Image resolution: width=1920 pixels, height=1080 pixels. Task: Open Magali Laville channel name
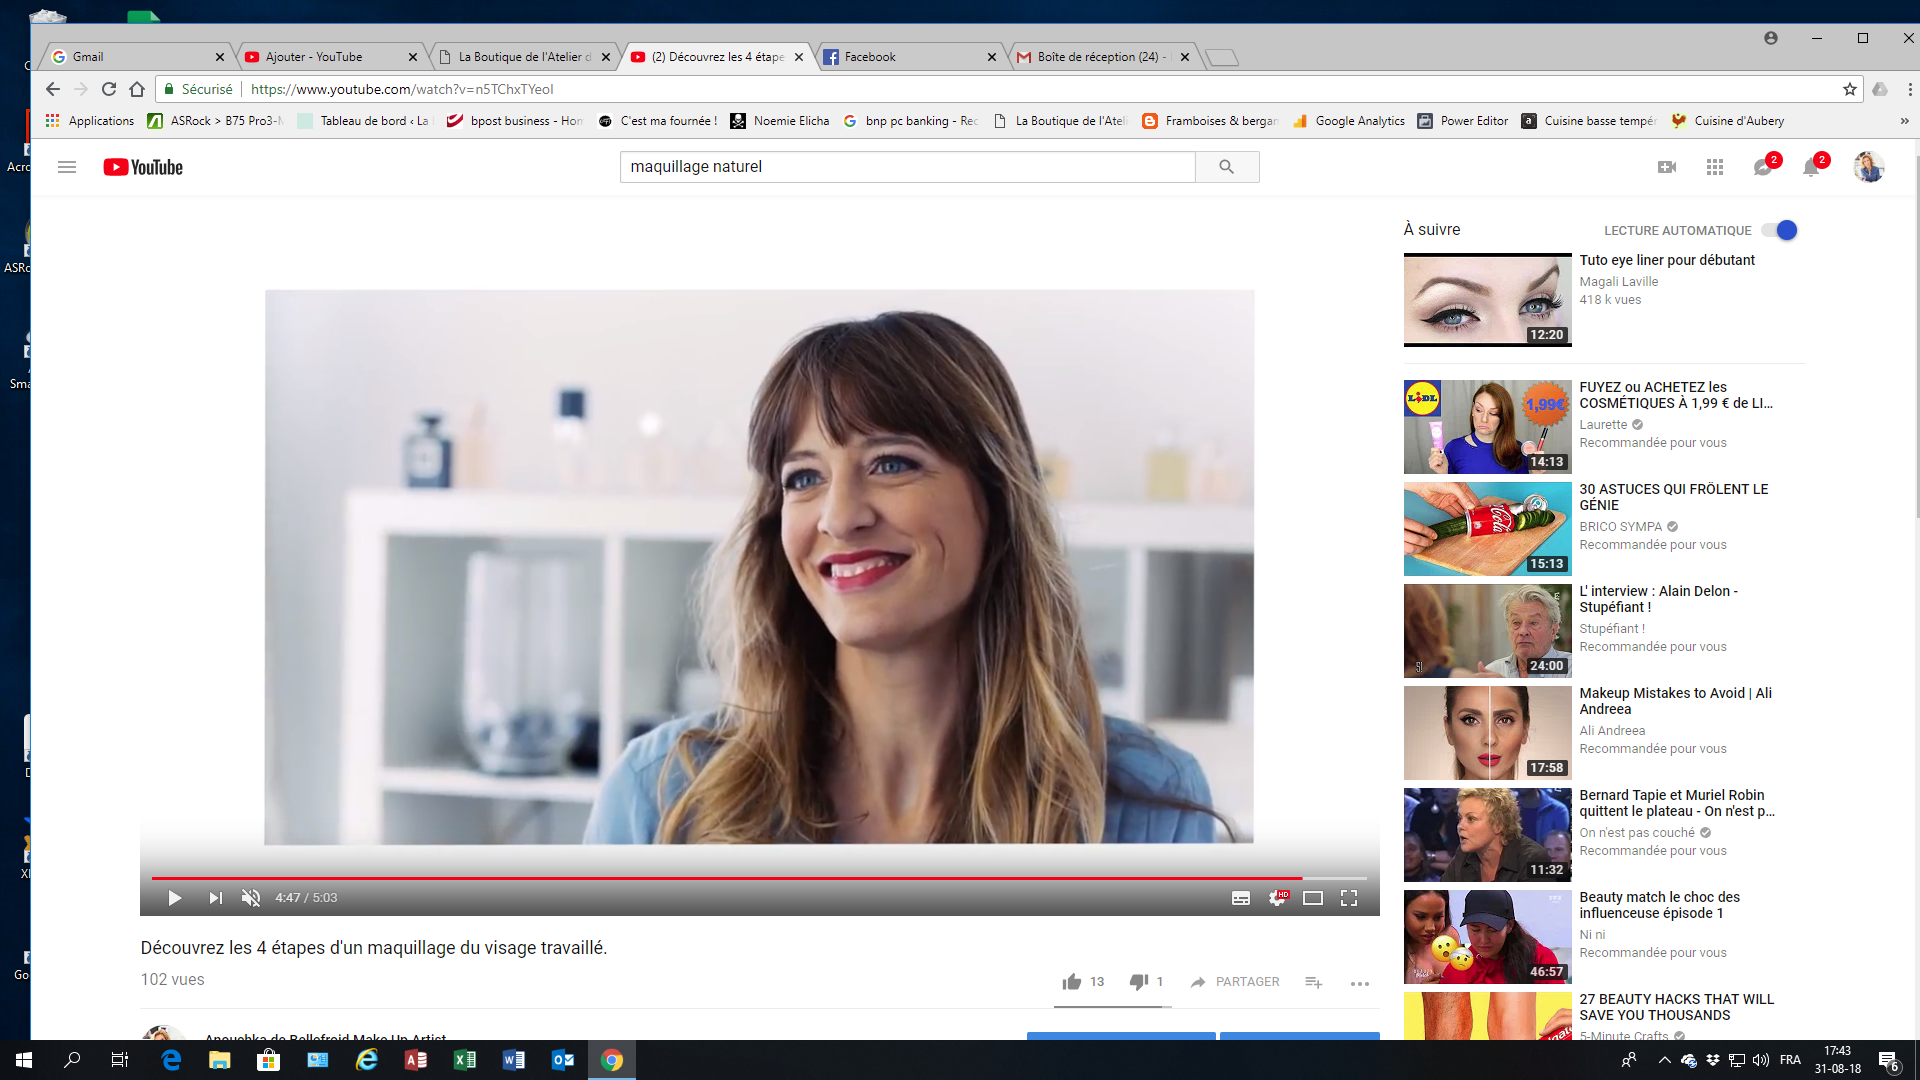coord(1618,282)
